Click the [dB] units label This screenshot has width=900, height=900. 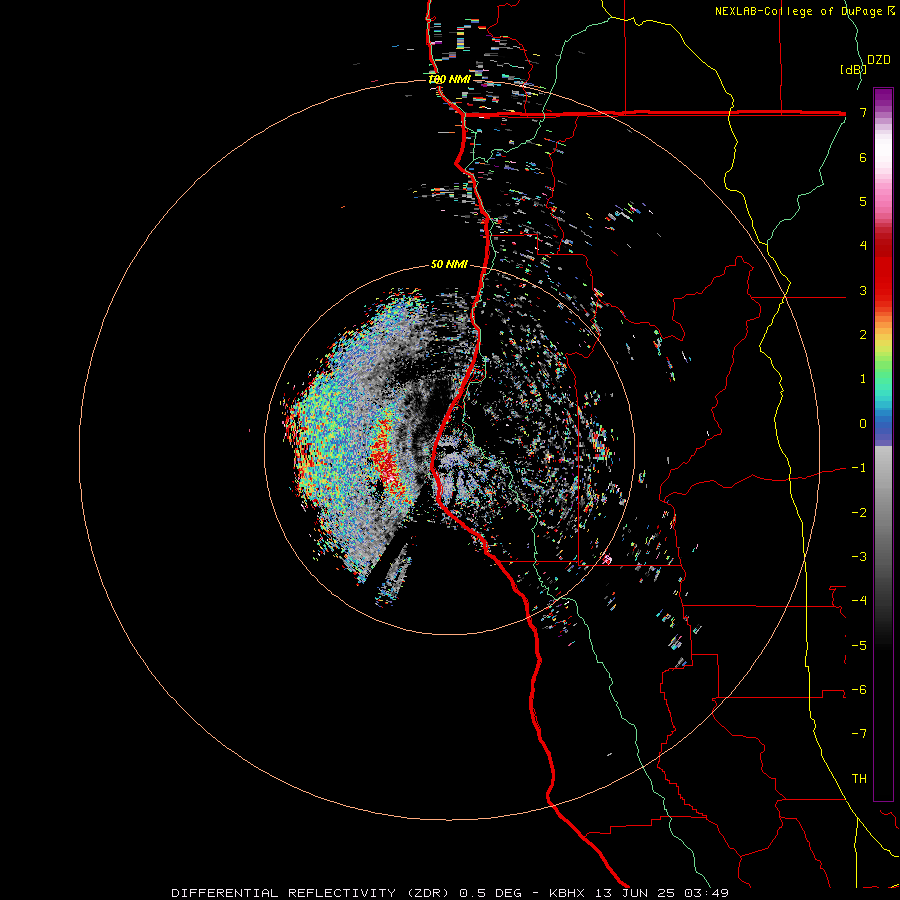[853, 69]
